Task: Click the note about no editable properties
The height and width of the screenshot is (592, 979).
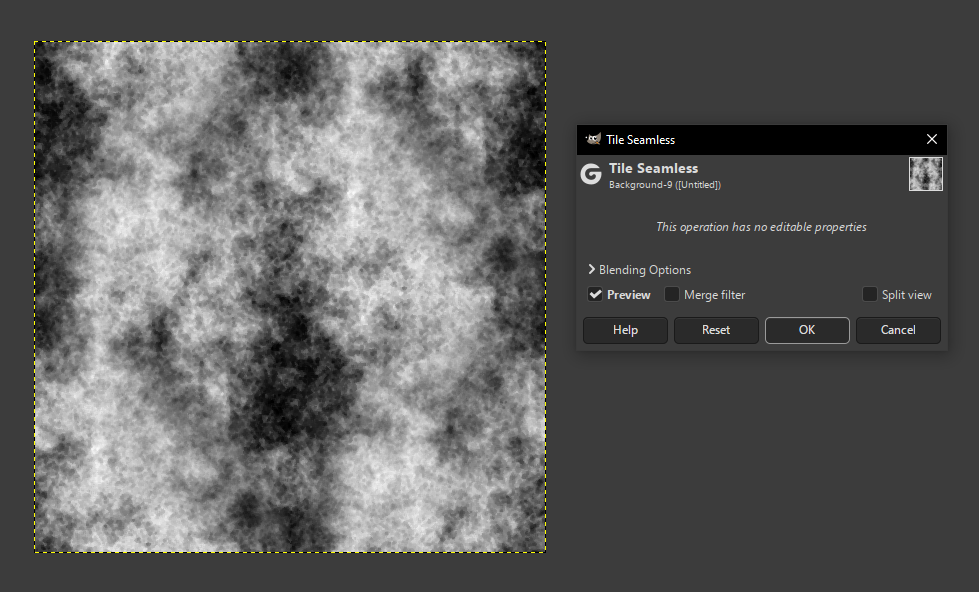Action: click(x=760, y=227)
